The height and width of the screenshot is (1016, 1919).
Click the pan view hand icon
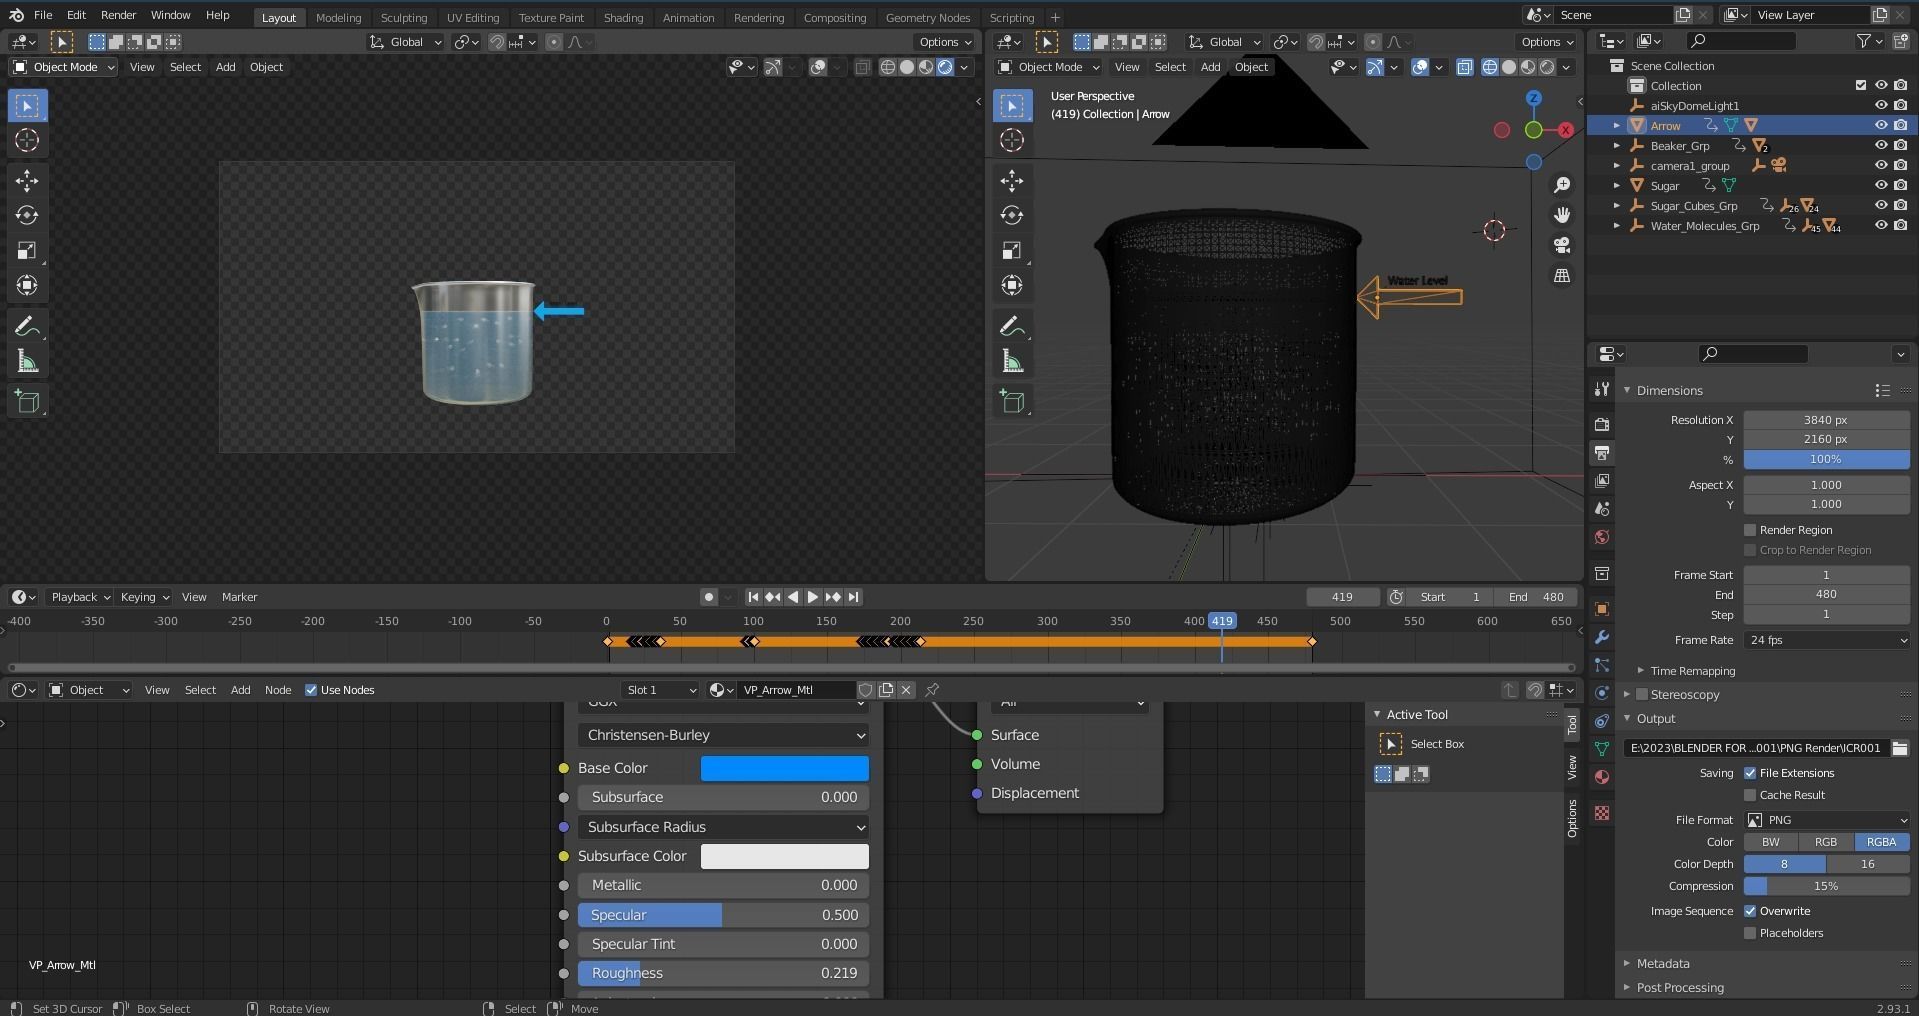coord(1562,215)
